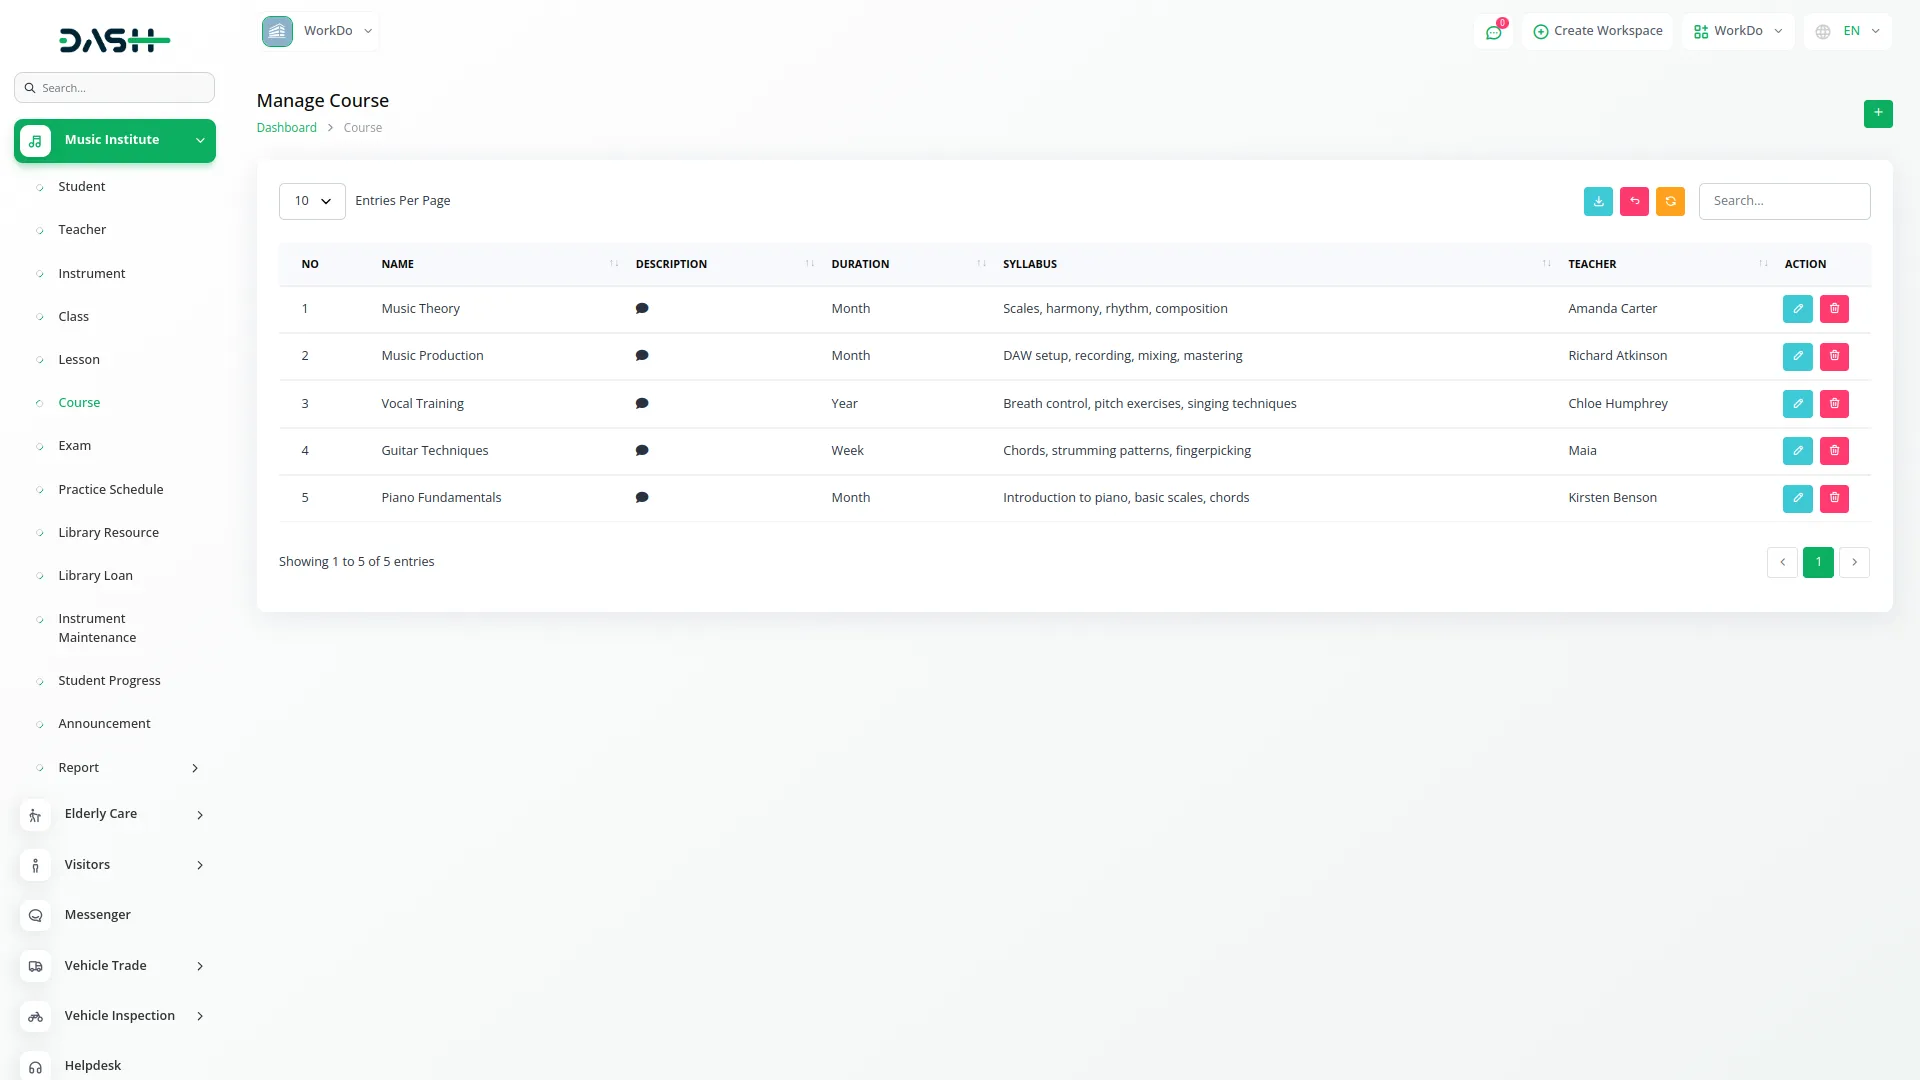Click the pink reset undo icon

pyautogui.click(x=1634, y=201)
